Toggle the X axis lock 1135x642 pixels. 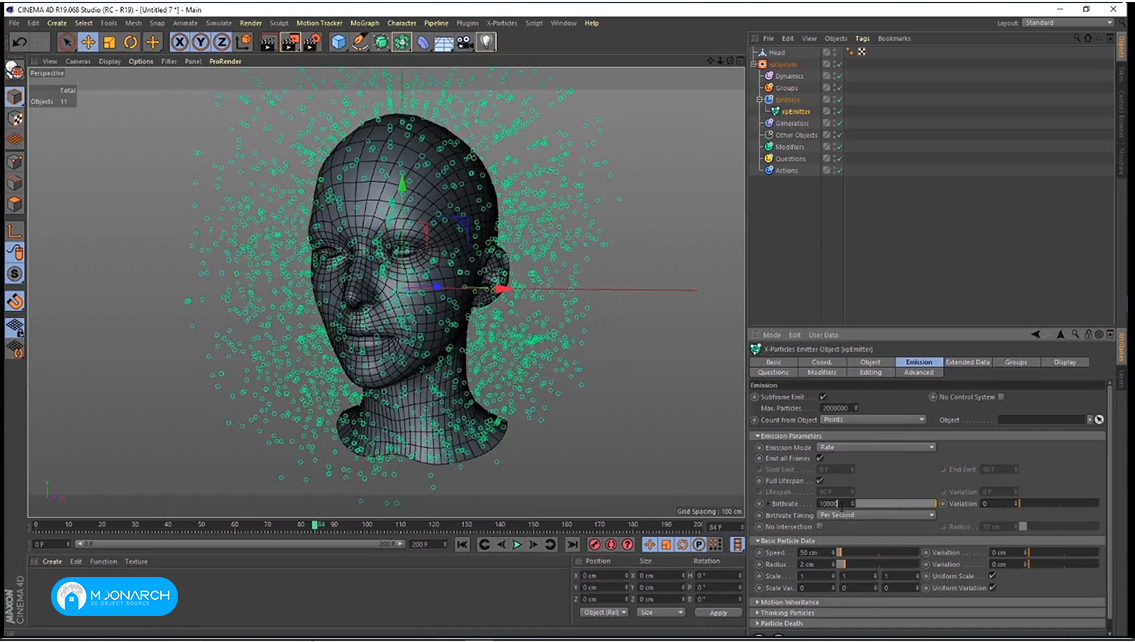click(180, 42)
